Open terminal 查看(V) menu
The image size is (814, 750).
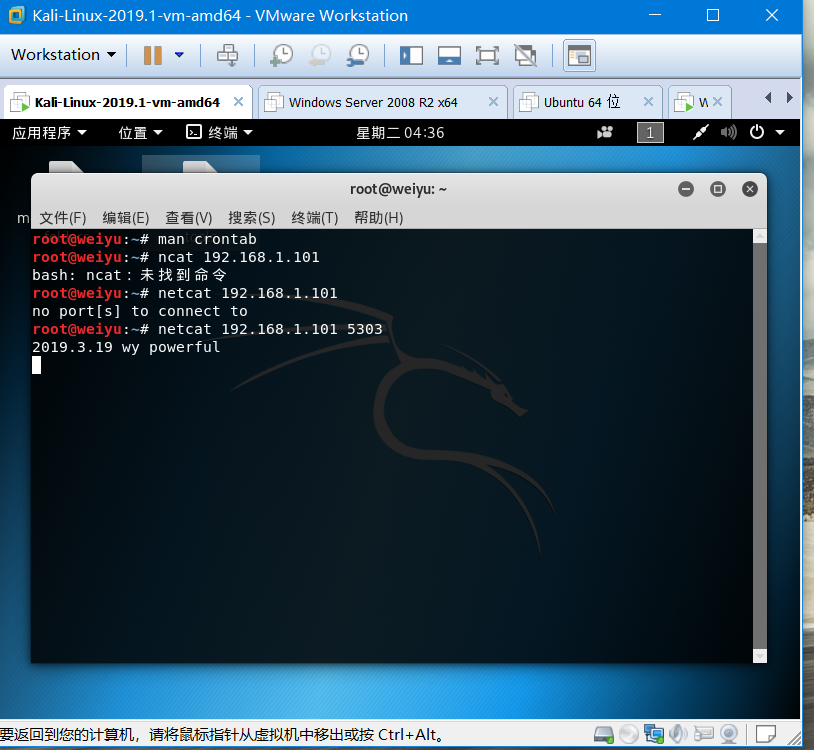click(188, 217)
